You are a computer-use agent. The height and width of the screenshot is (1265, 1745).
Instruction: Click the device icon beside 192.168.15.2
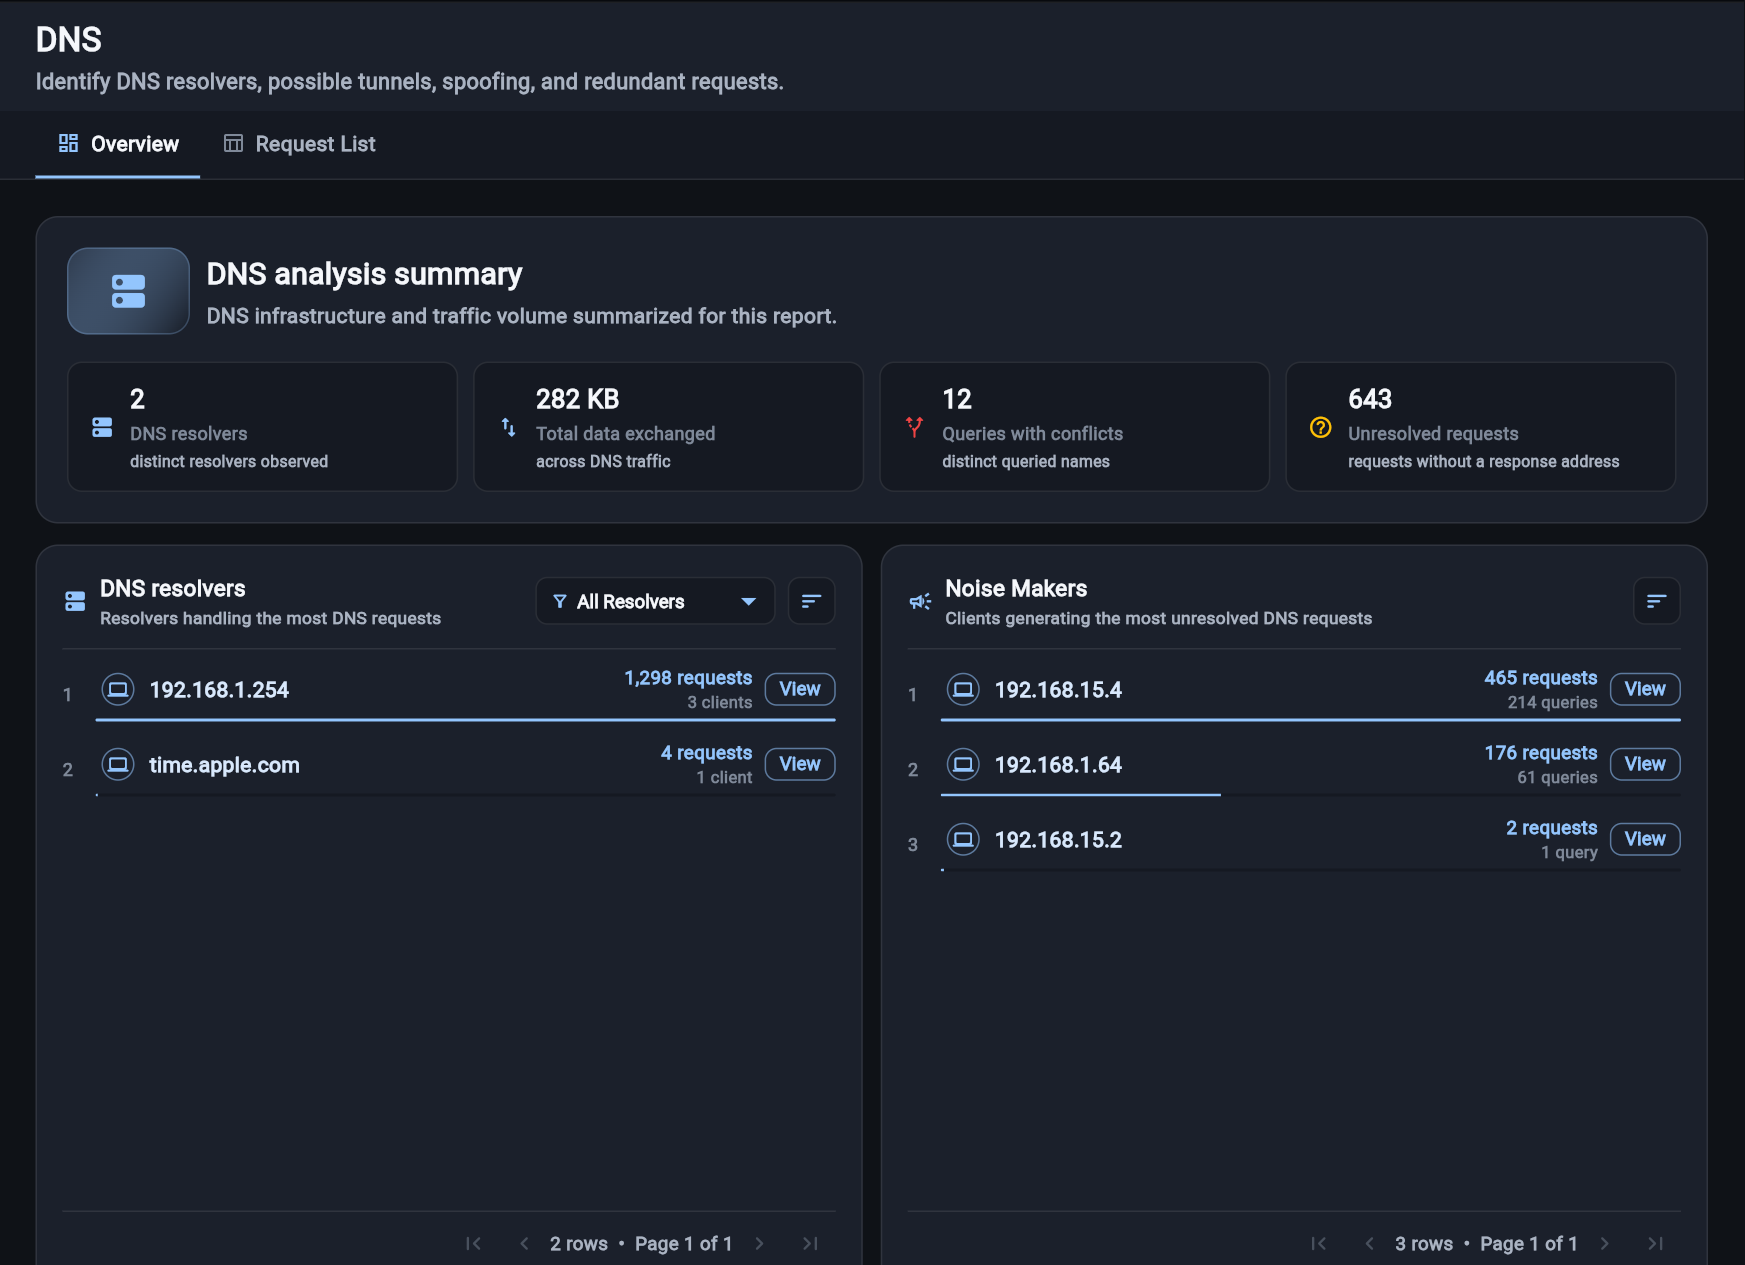coord(963,839)
